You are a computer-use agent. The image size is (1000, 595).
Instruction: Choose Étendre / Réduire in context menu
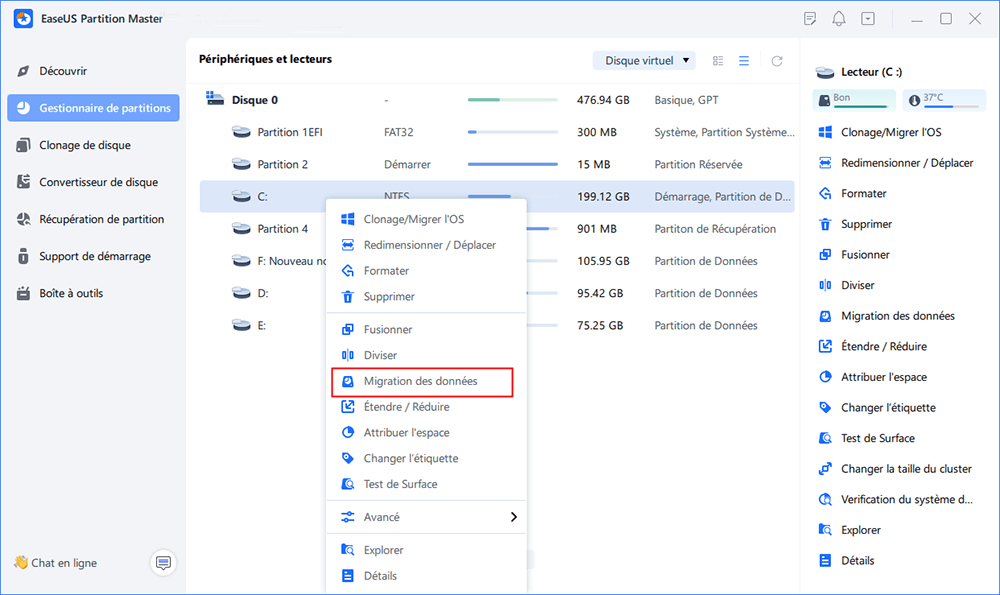[426, 407]
